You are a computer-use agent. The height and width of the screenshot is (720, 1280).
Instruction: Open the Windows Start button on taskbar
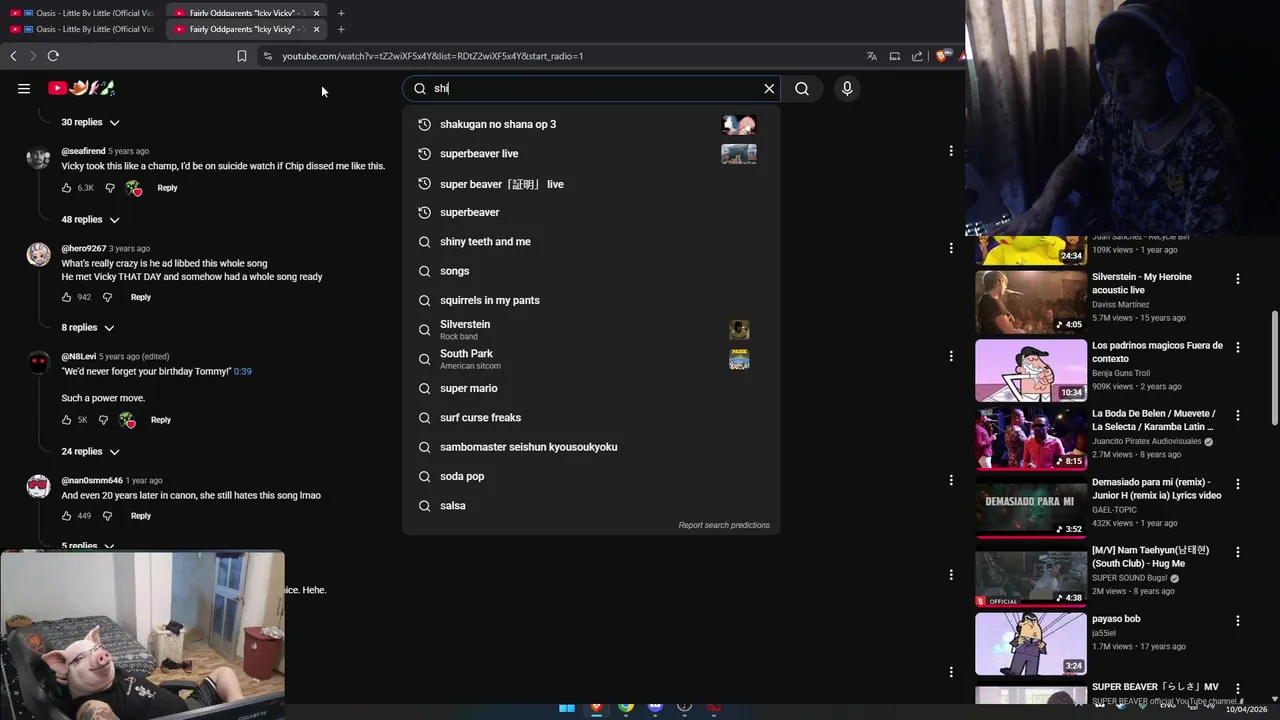click(567, 708)
